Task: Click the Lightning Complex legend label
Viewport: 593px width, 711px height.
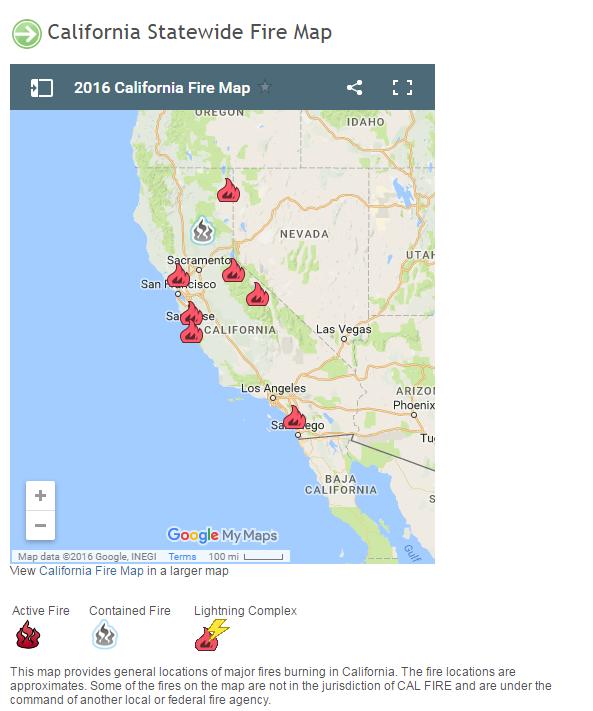Action: (245, 611)
